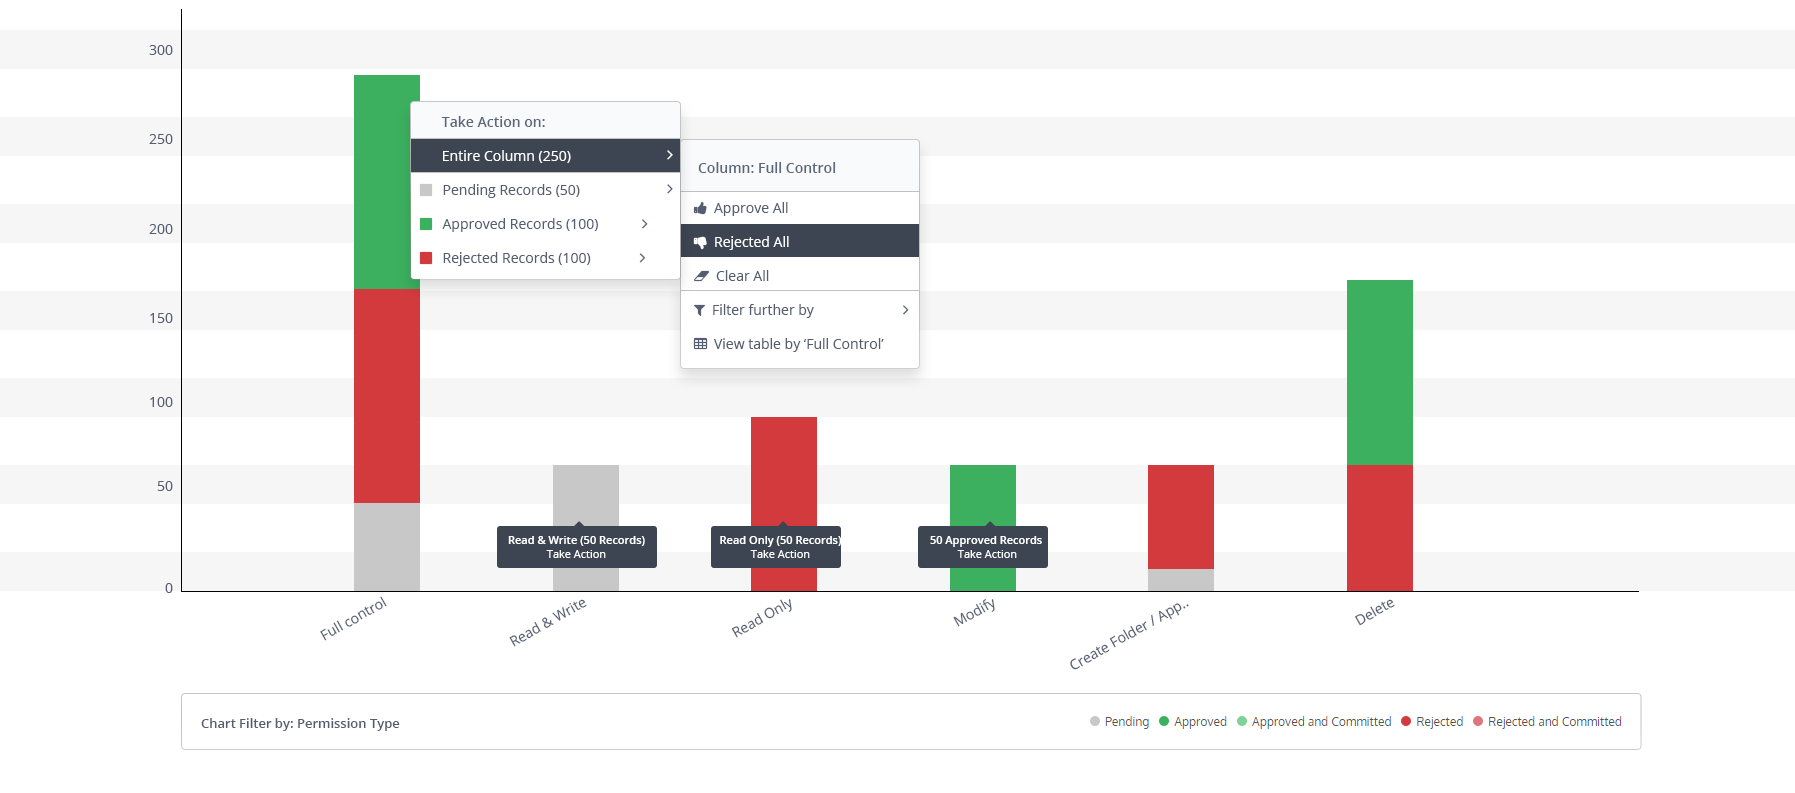
Task: Select Rejected All menu entry
Action: (x=751, y=242)
